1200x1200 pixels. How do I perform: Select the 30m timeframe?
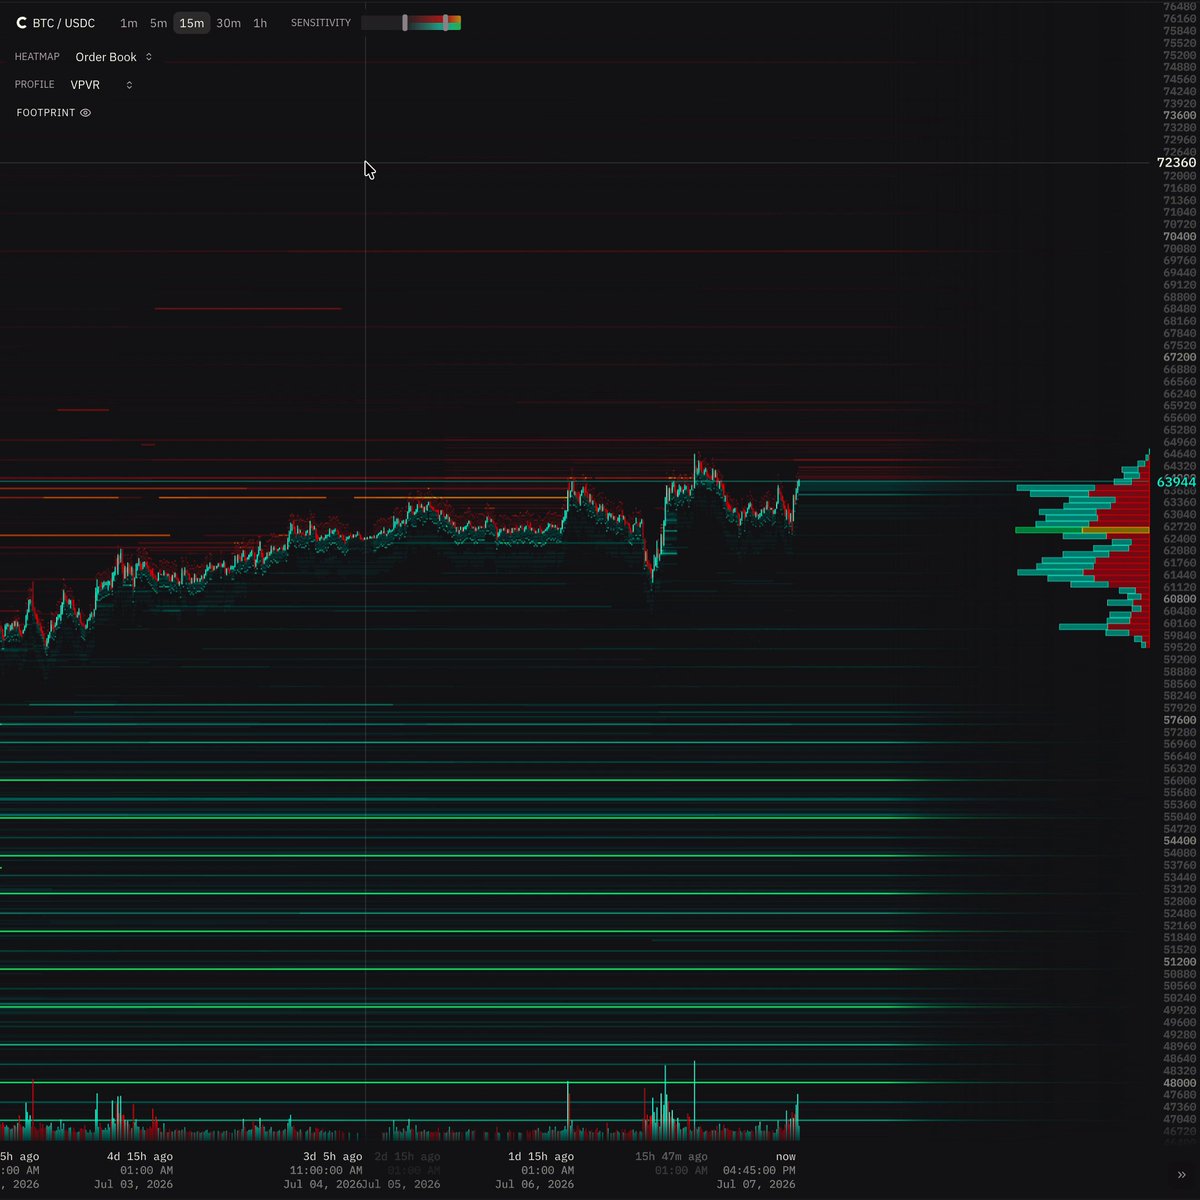click(x=228, y=23)
